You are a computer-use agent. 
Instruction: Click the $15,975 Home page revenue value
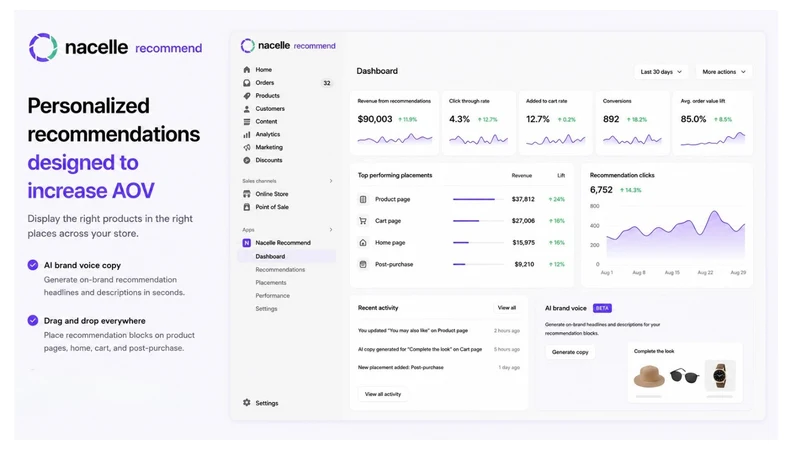[x=523, y=242]
